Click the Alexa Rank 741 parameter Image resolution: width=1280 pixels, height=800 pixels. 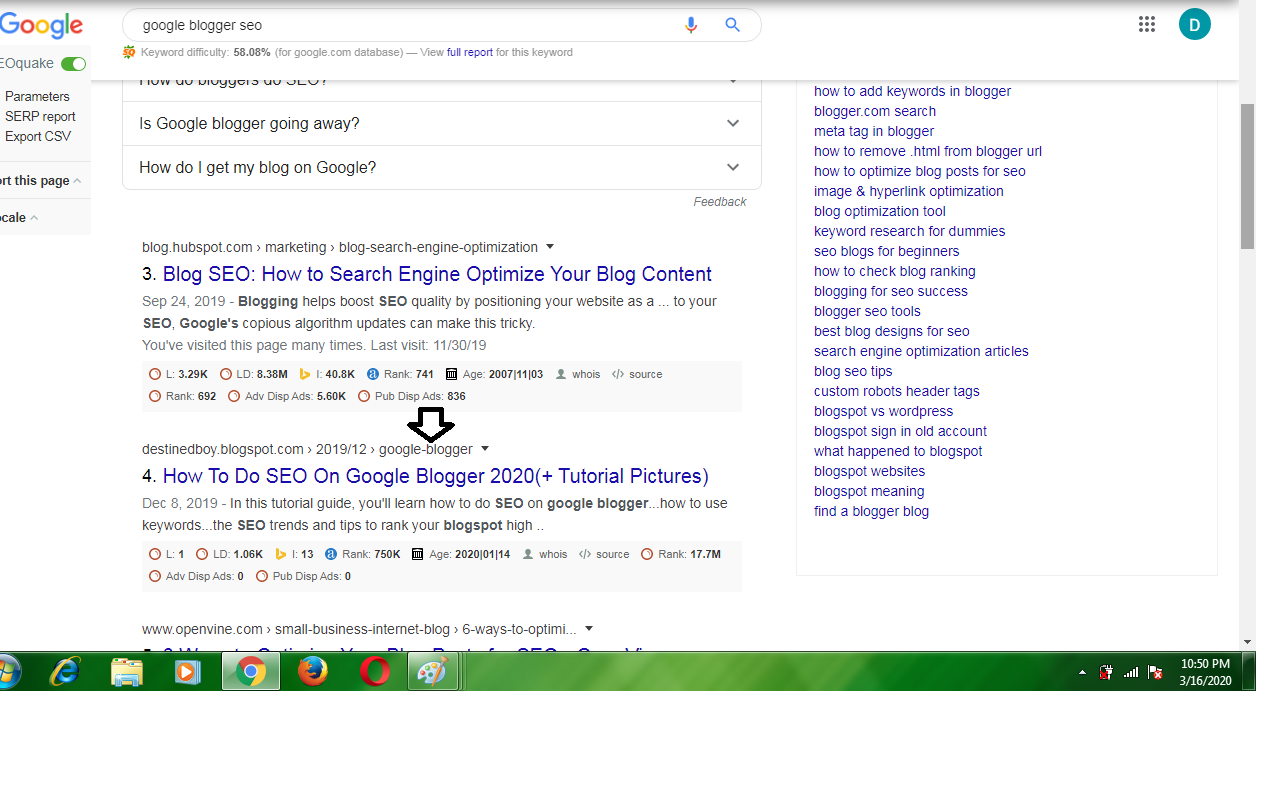401,374
